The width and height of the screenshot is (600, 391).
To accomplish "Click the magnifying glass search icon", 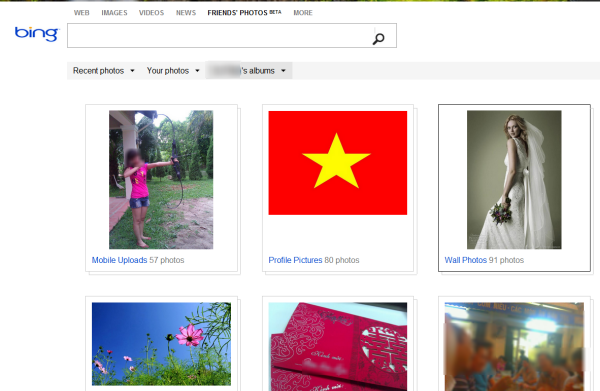I will 378,39.
